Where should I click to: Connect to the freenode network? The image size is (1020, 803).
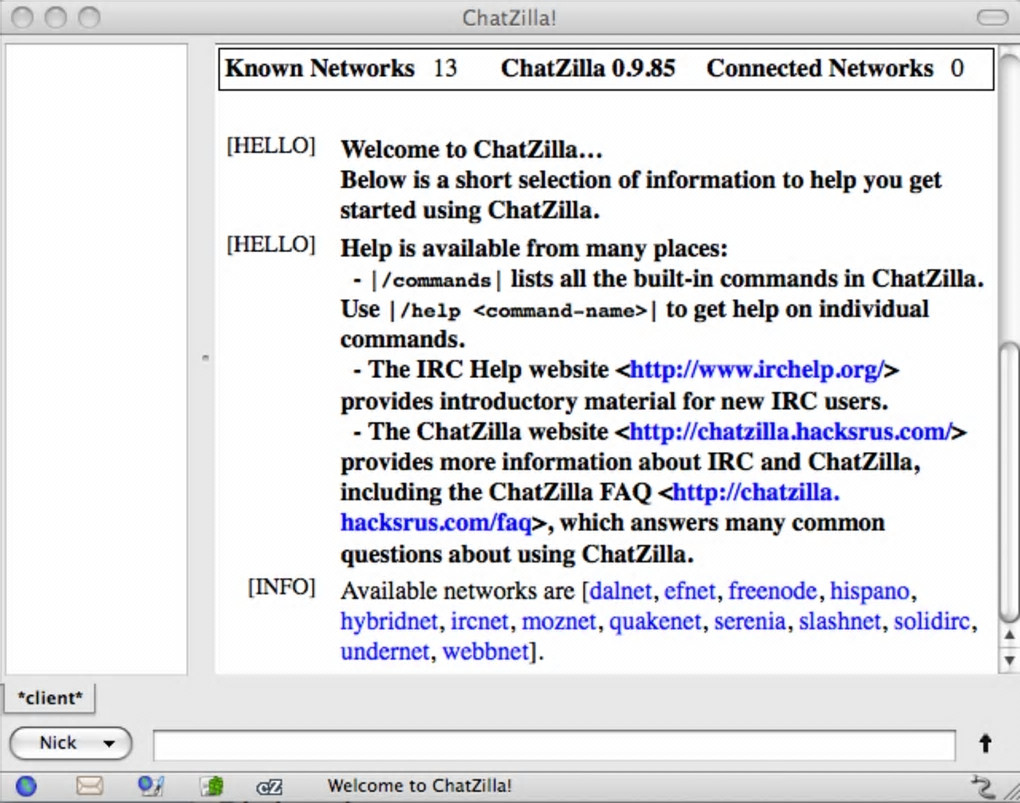772,591
